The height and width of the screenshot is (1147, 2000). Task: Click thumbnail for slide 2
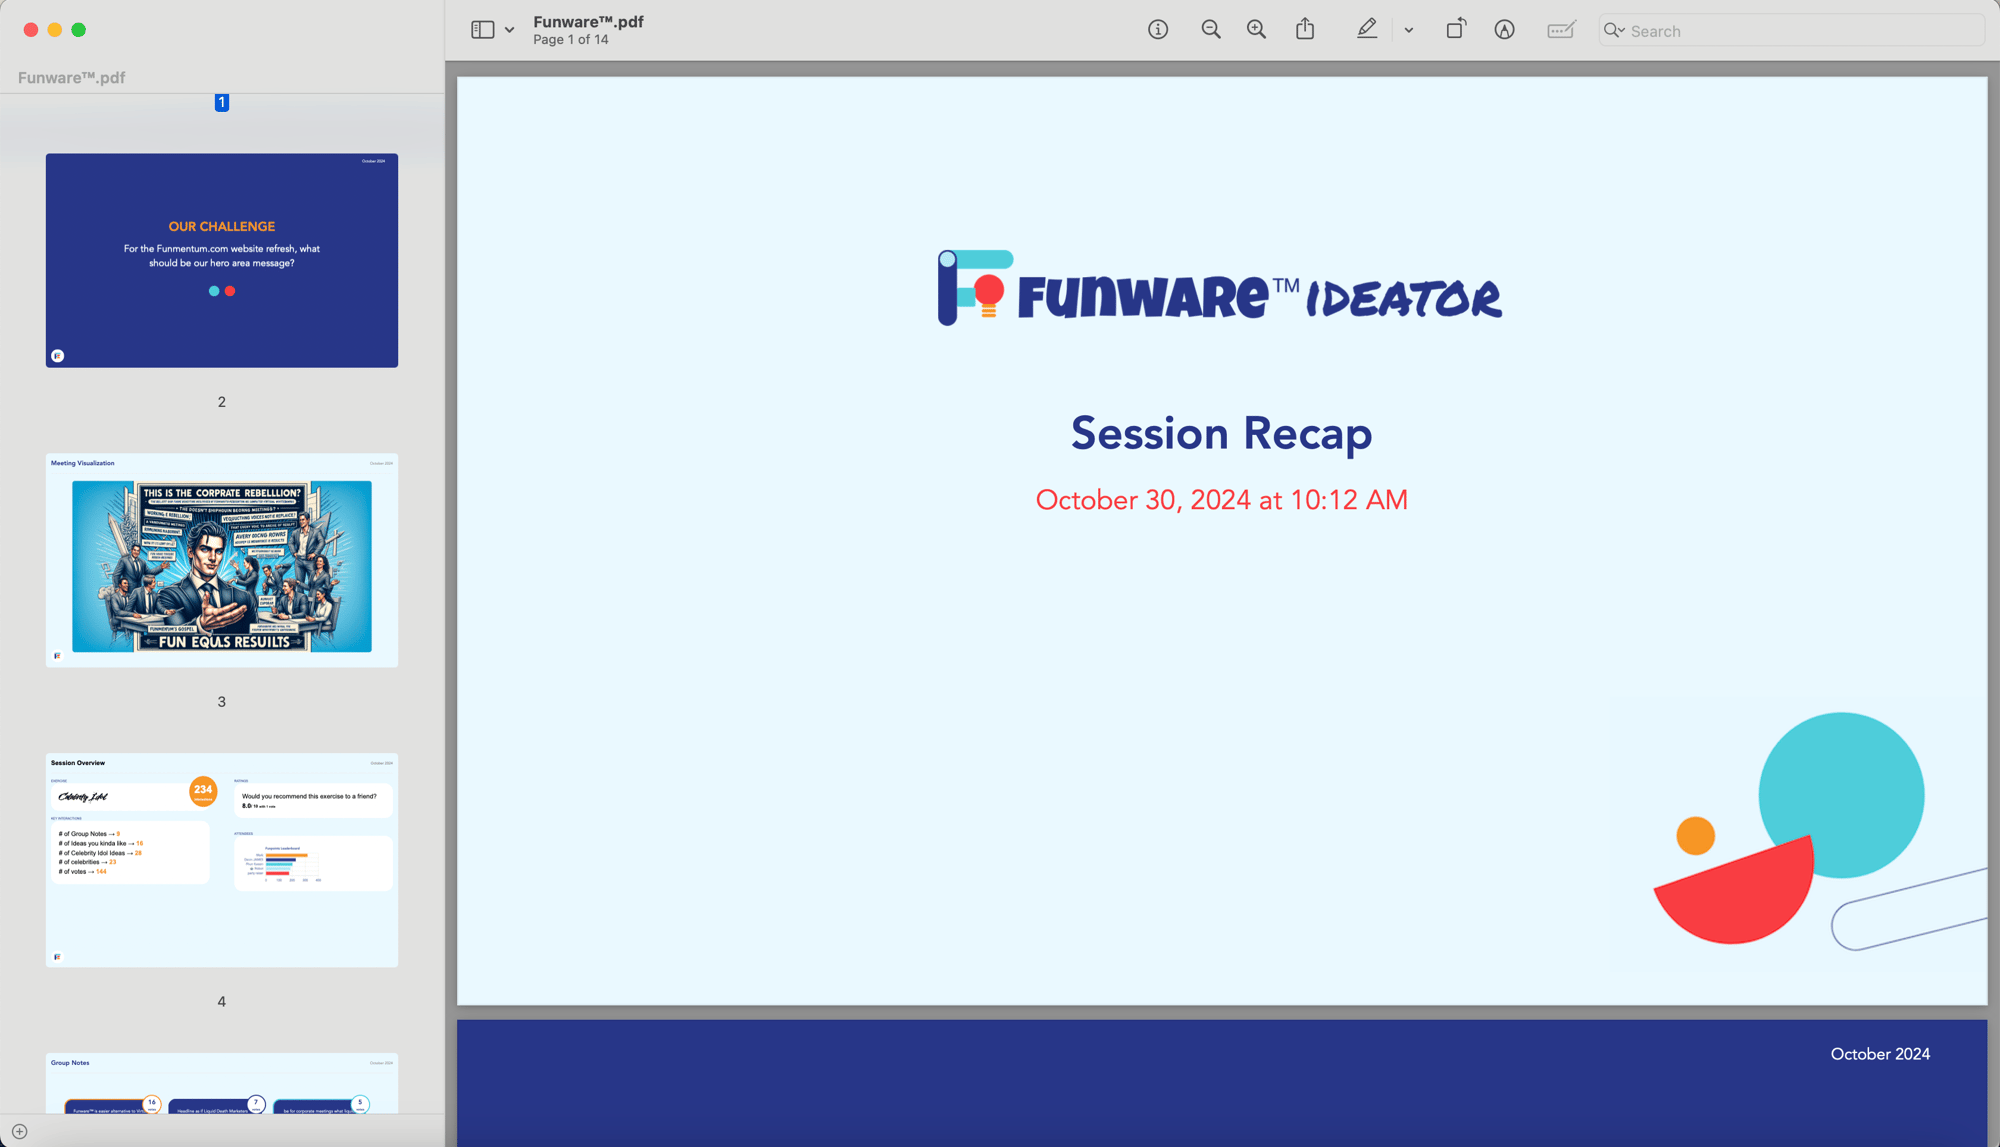point(221,260)
